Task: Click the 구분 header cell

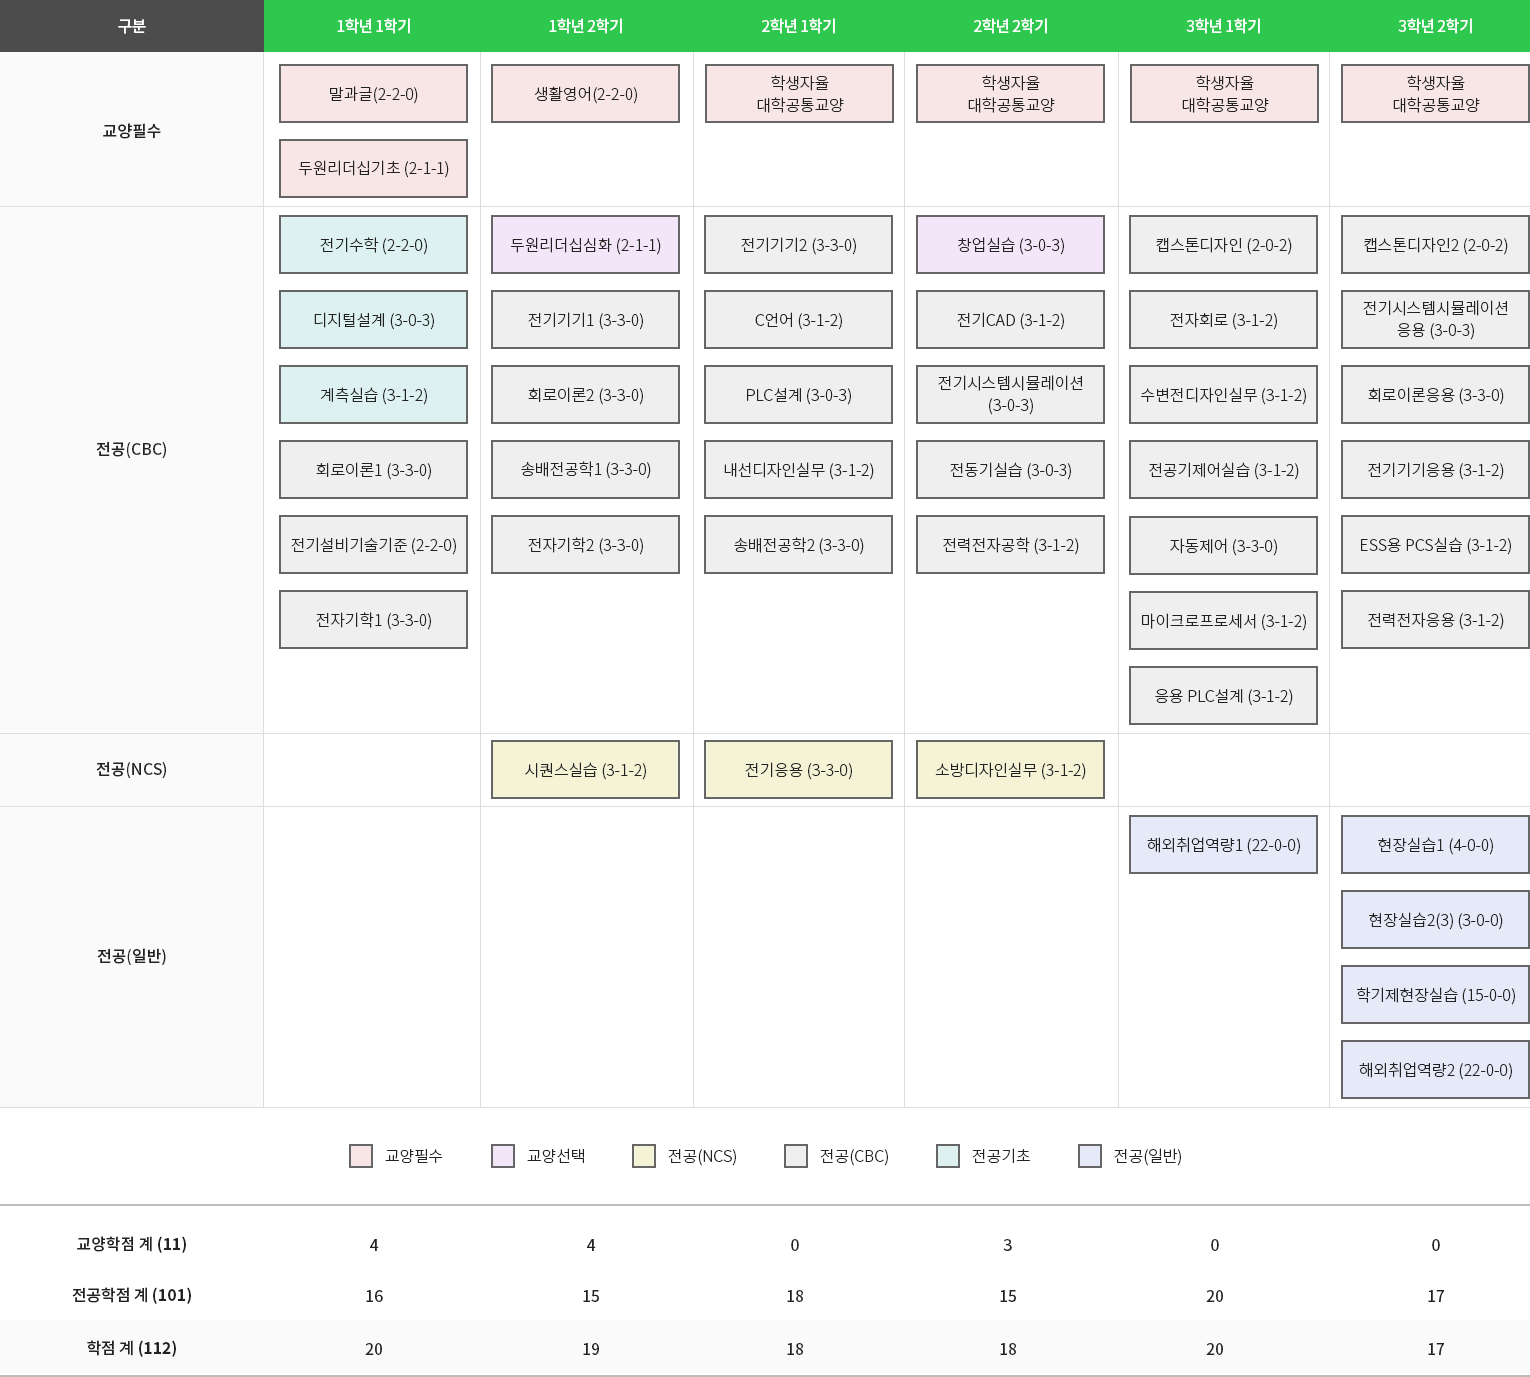Action: (x=132, y=26)
